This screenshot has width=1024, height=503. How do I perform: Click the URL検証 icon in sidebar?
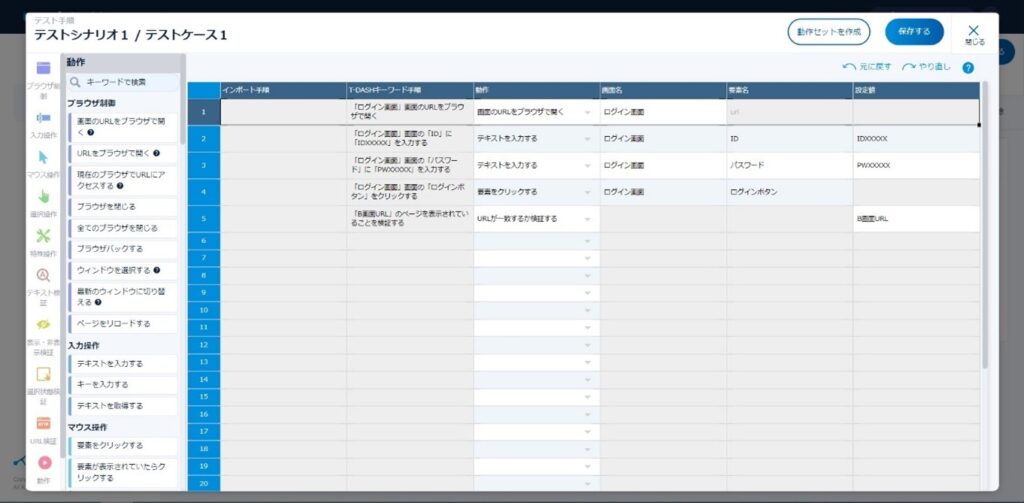click(x=43, y=423)
